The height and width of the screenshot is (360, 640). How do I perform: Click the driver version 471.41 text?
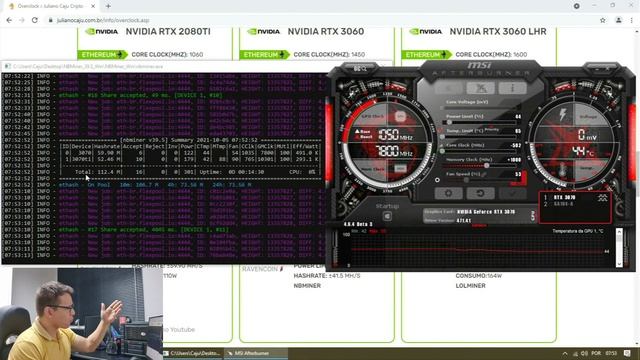pos(463,220)
